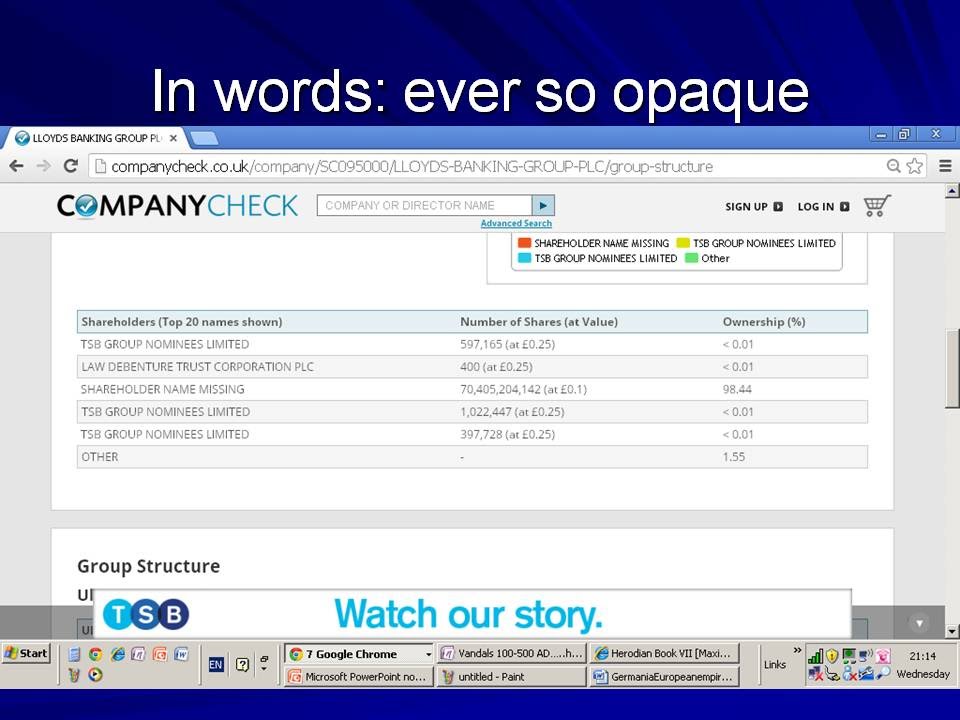Click the media player icon in quick launch
960x720 pixels.
coord(96,675)
